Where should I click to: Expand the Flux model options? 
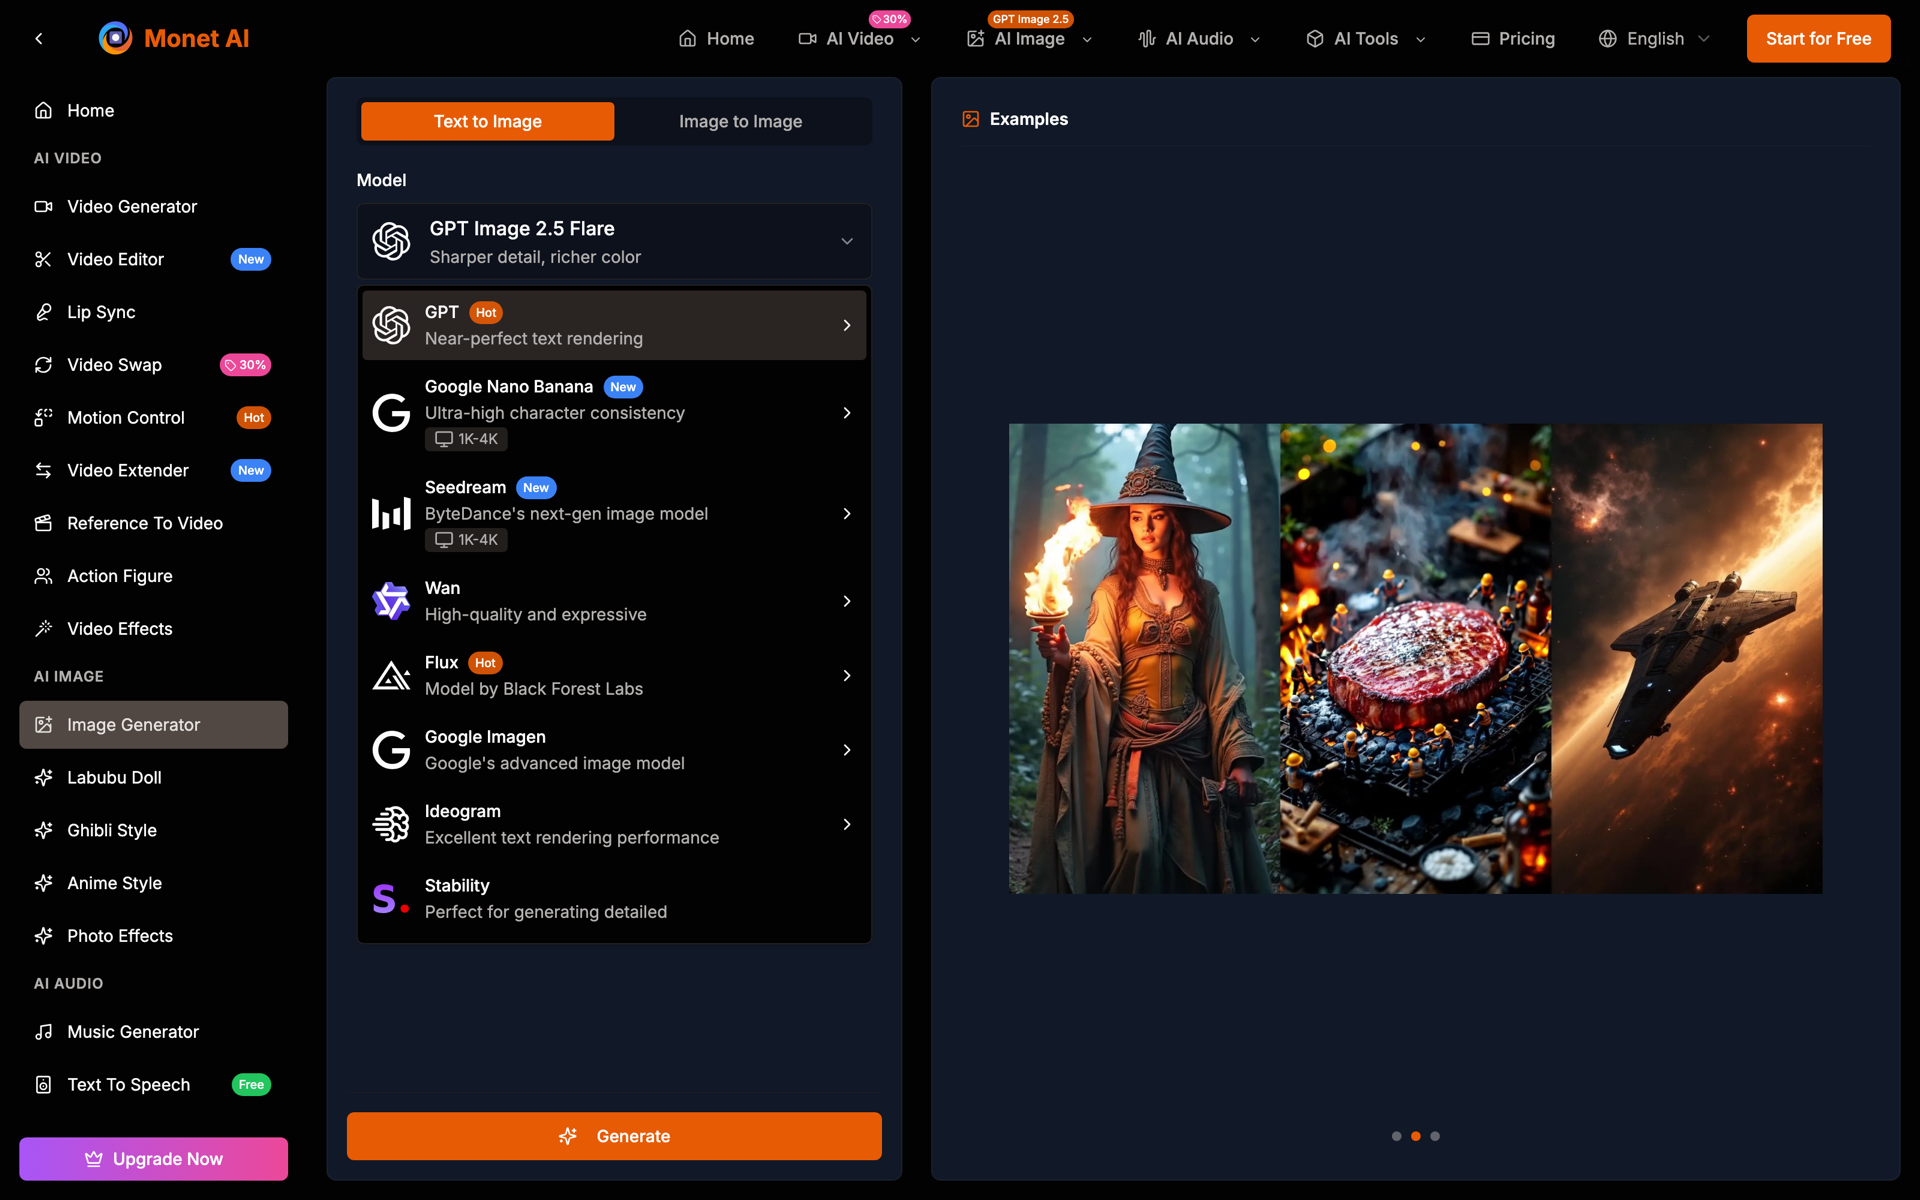click(614, 676)
